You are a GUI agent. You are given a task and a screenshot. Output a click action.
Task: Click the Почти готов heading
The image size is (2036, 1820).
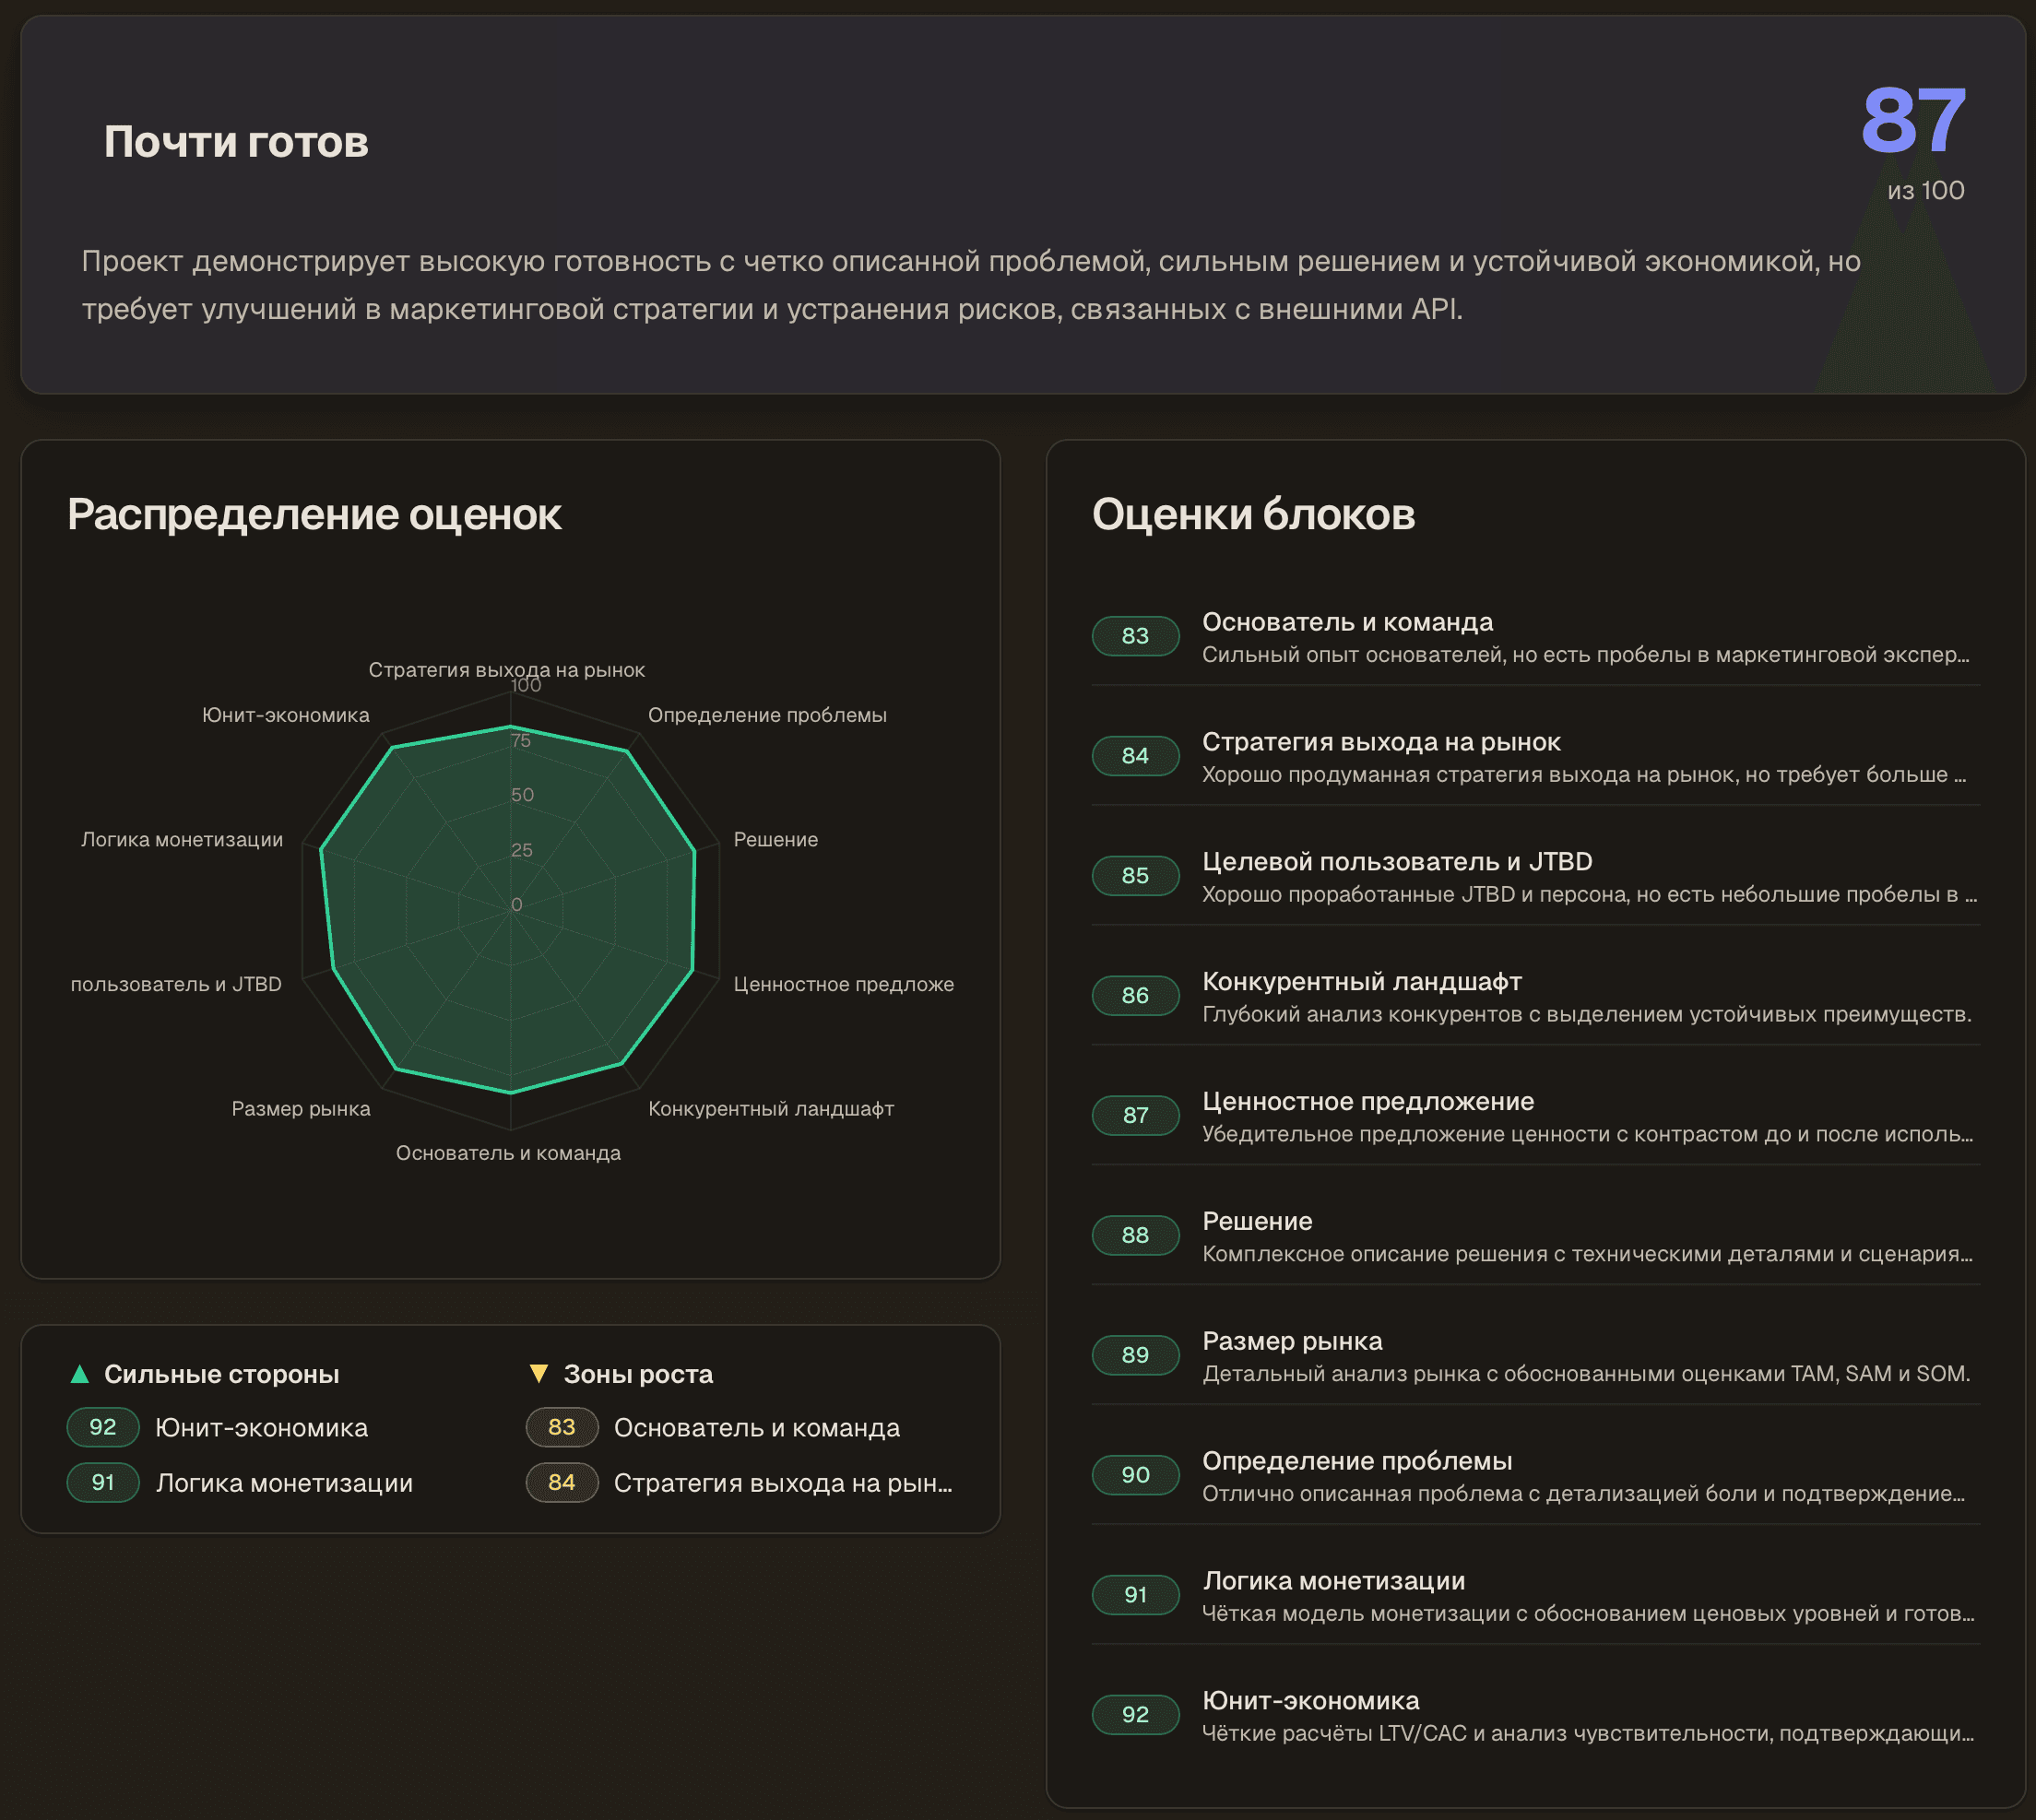(236, 142)
